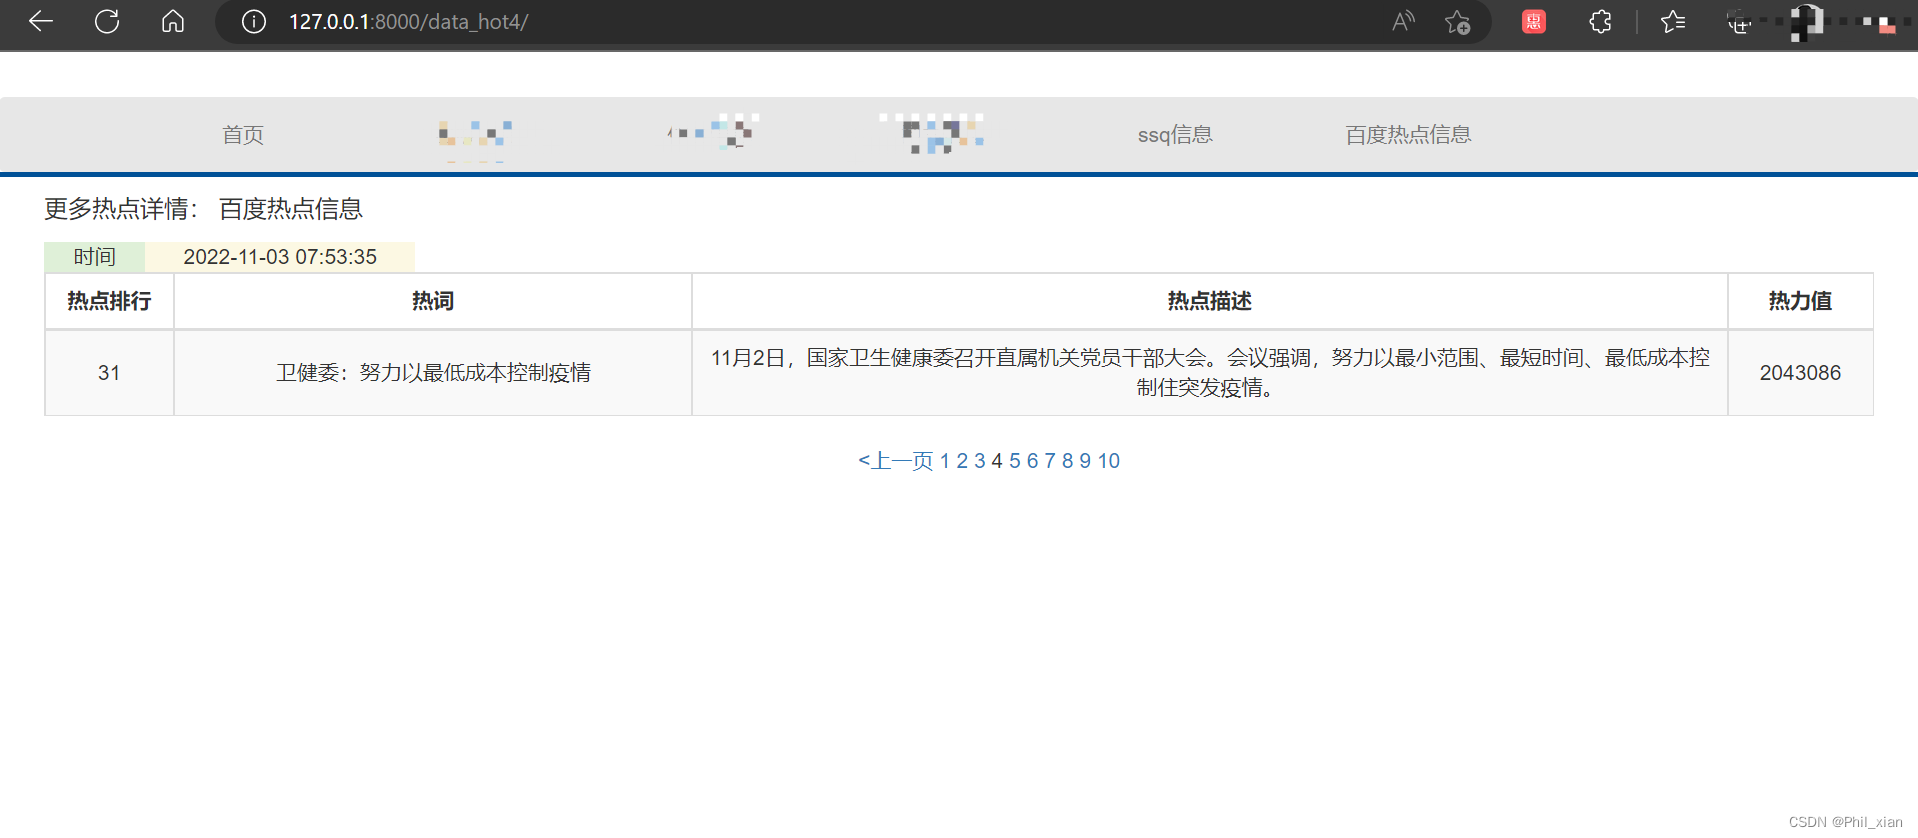
Task: Click the address bar URL 127.0.0.1:8000/data_hot4/
Action: 408,22
